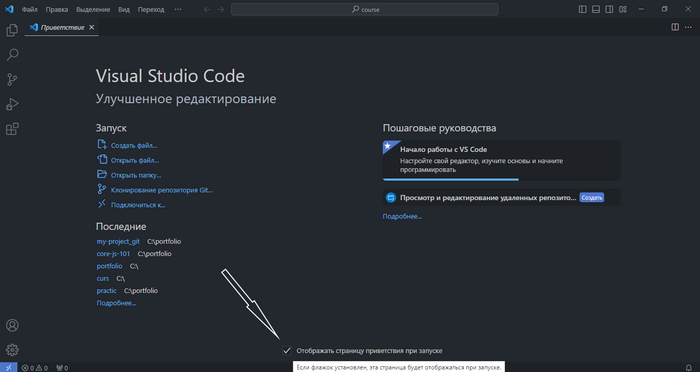The width and height of the screenshot is (700, 372).
Task: Open the Run and Debug view
Action: pyautogui.click(x=12, y=104)
